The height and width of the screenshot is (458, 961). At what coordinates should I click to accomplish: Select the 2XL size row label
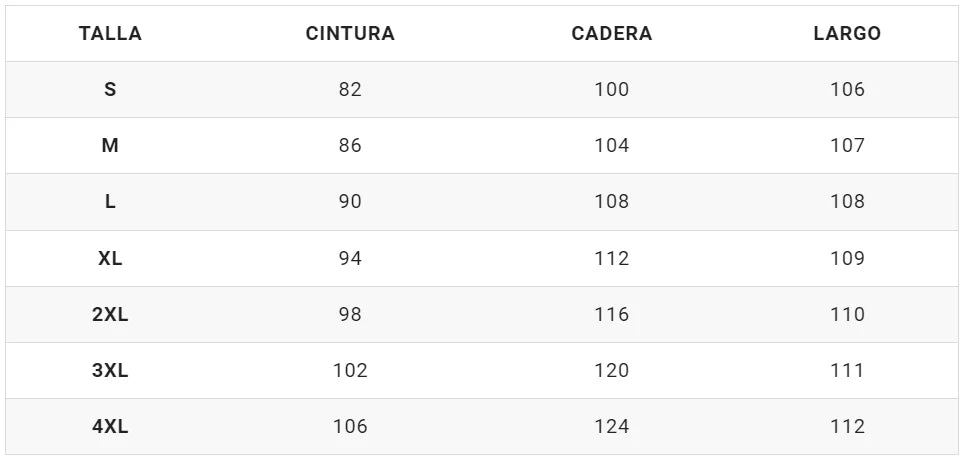tap(110, 314)
